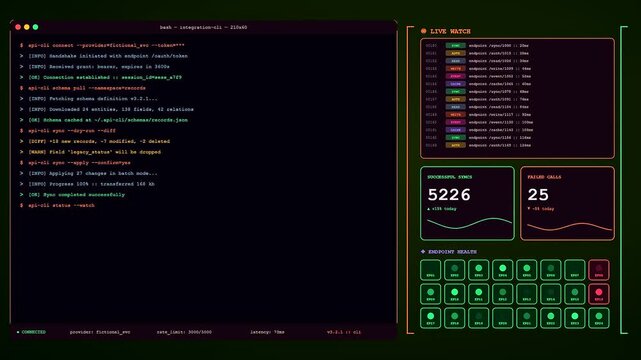Select the /sync/1156 row in Live Watch
Viewport: 641px width, 360px height.
point(517,138)
